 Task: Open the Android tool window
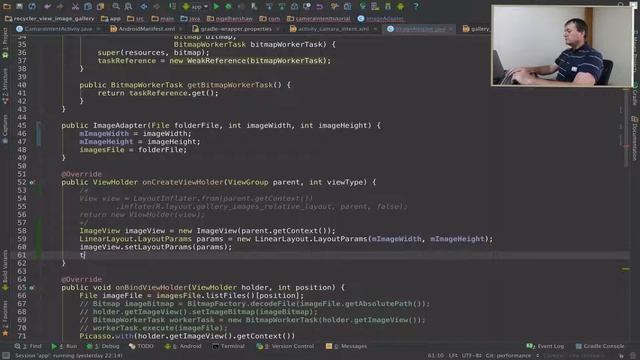point(183,346)
